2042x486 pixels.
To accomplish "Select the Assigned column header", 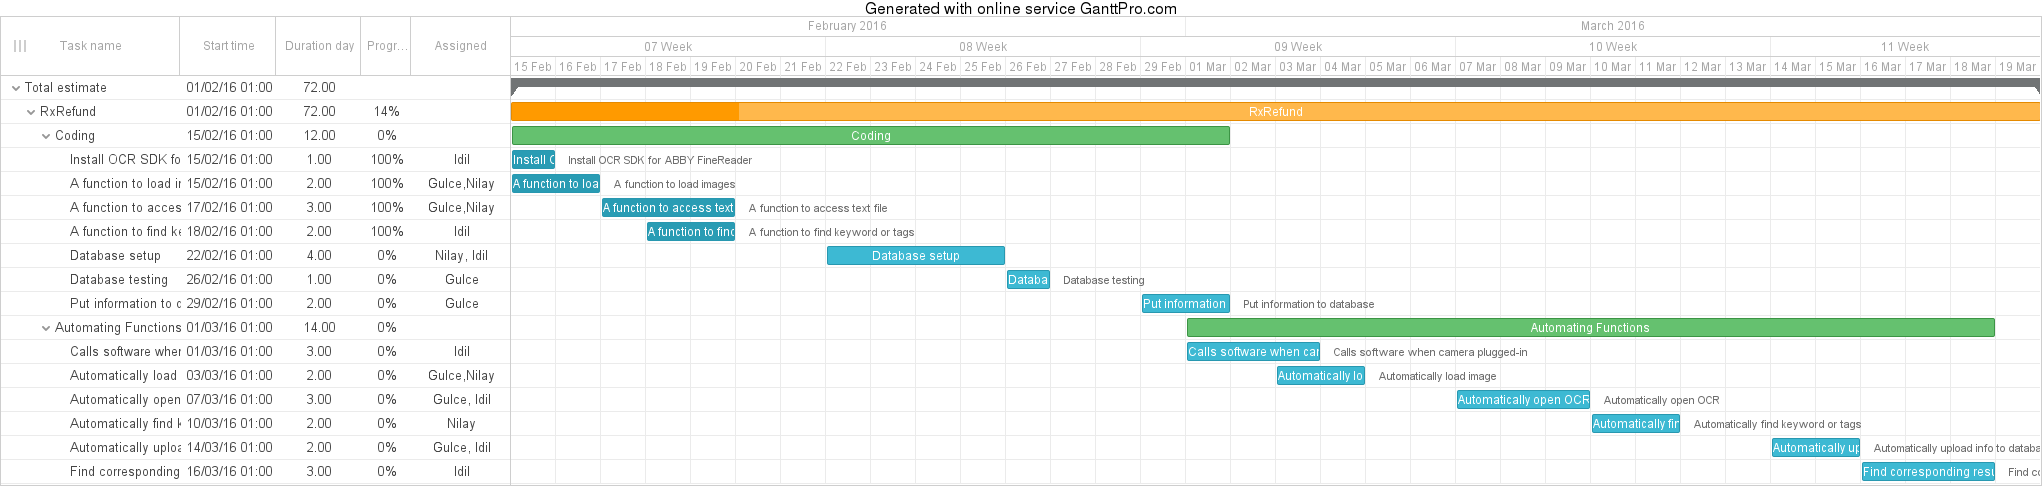I will pyautogui.click(x=460, y=46).
